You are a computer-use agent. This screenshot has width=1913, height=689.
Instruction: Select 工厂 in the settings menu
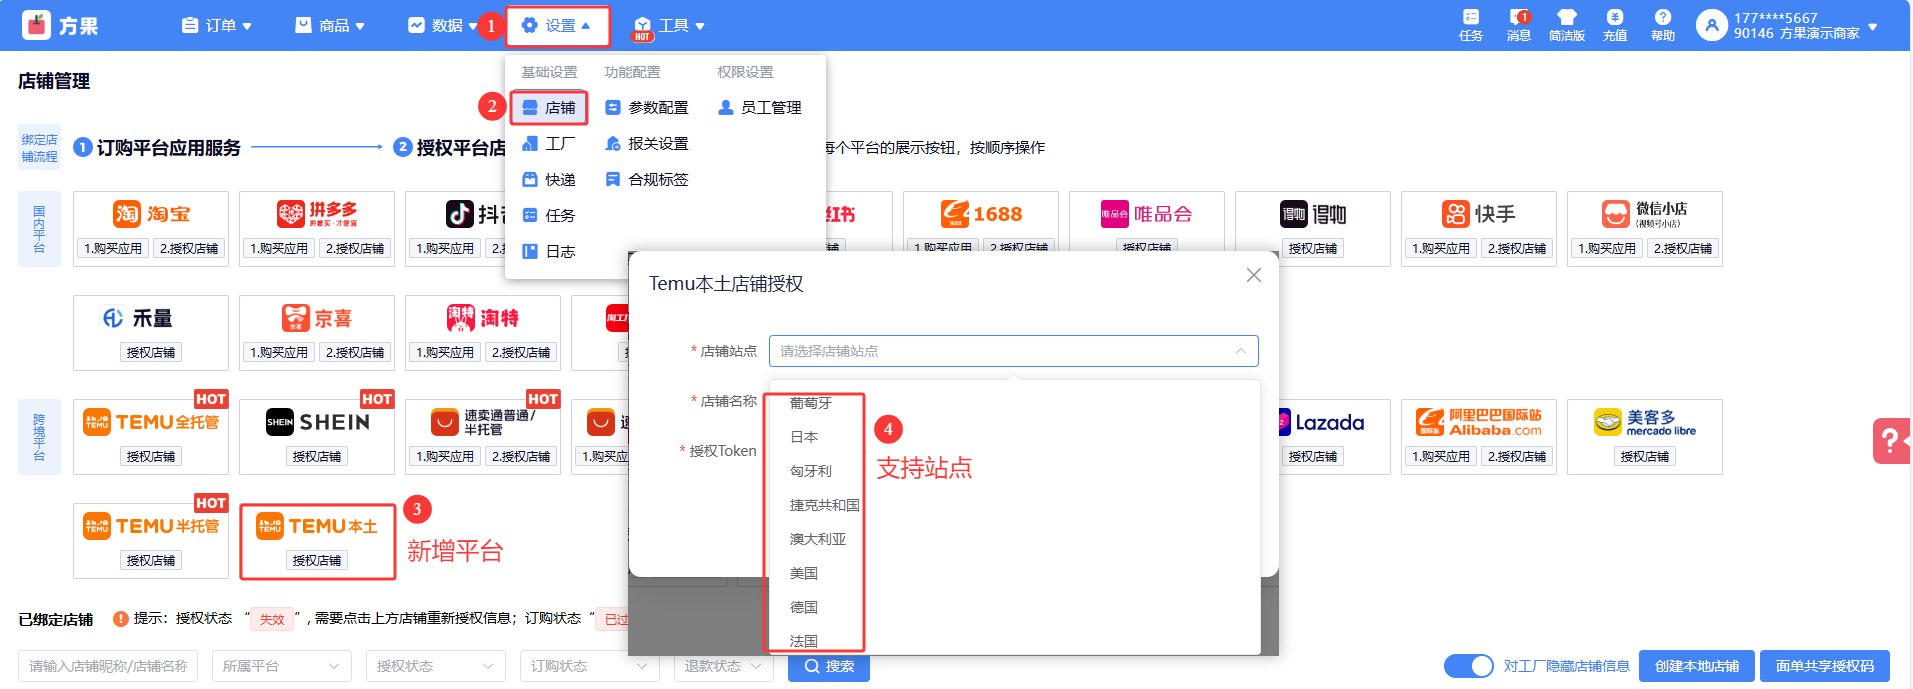(x=549, y=144)
